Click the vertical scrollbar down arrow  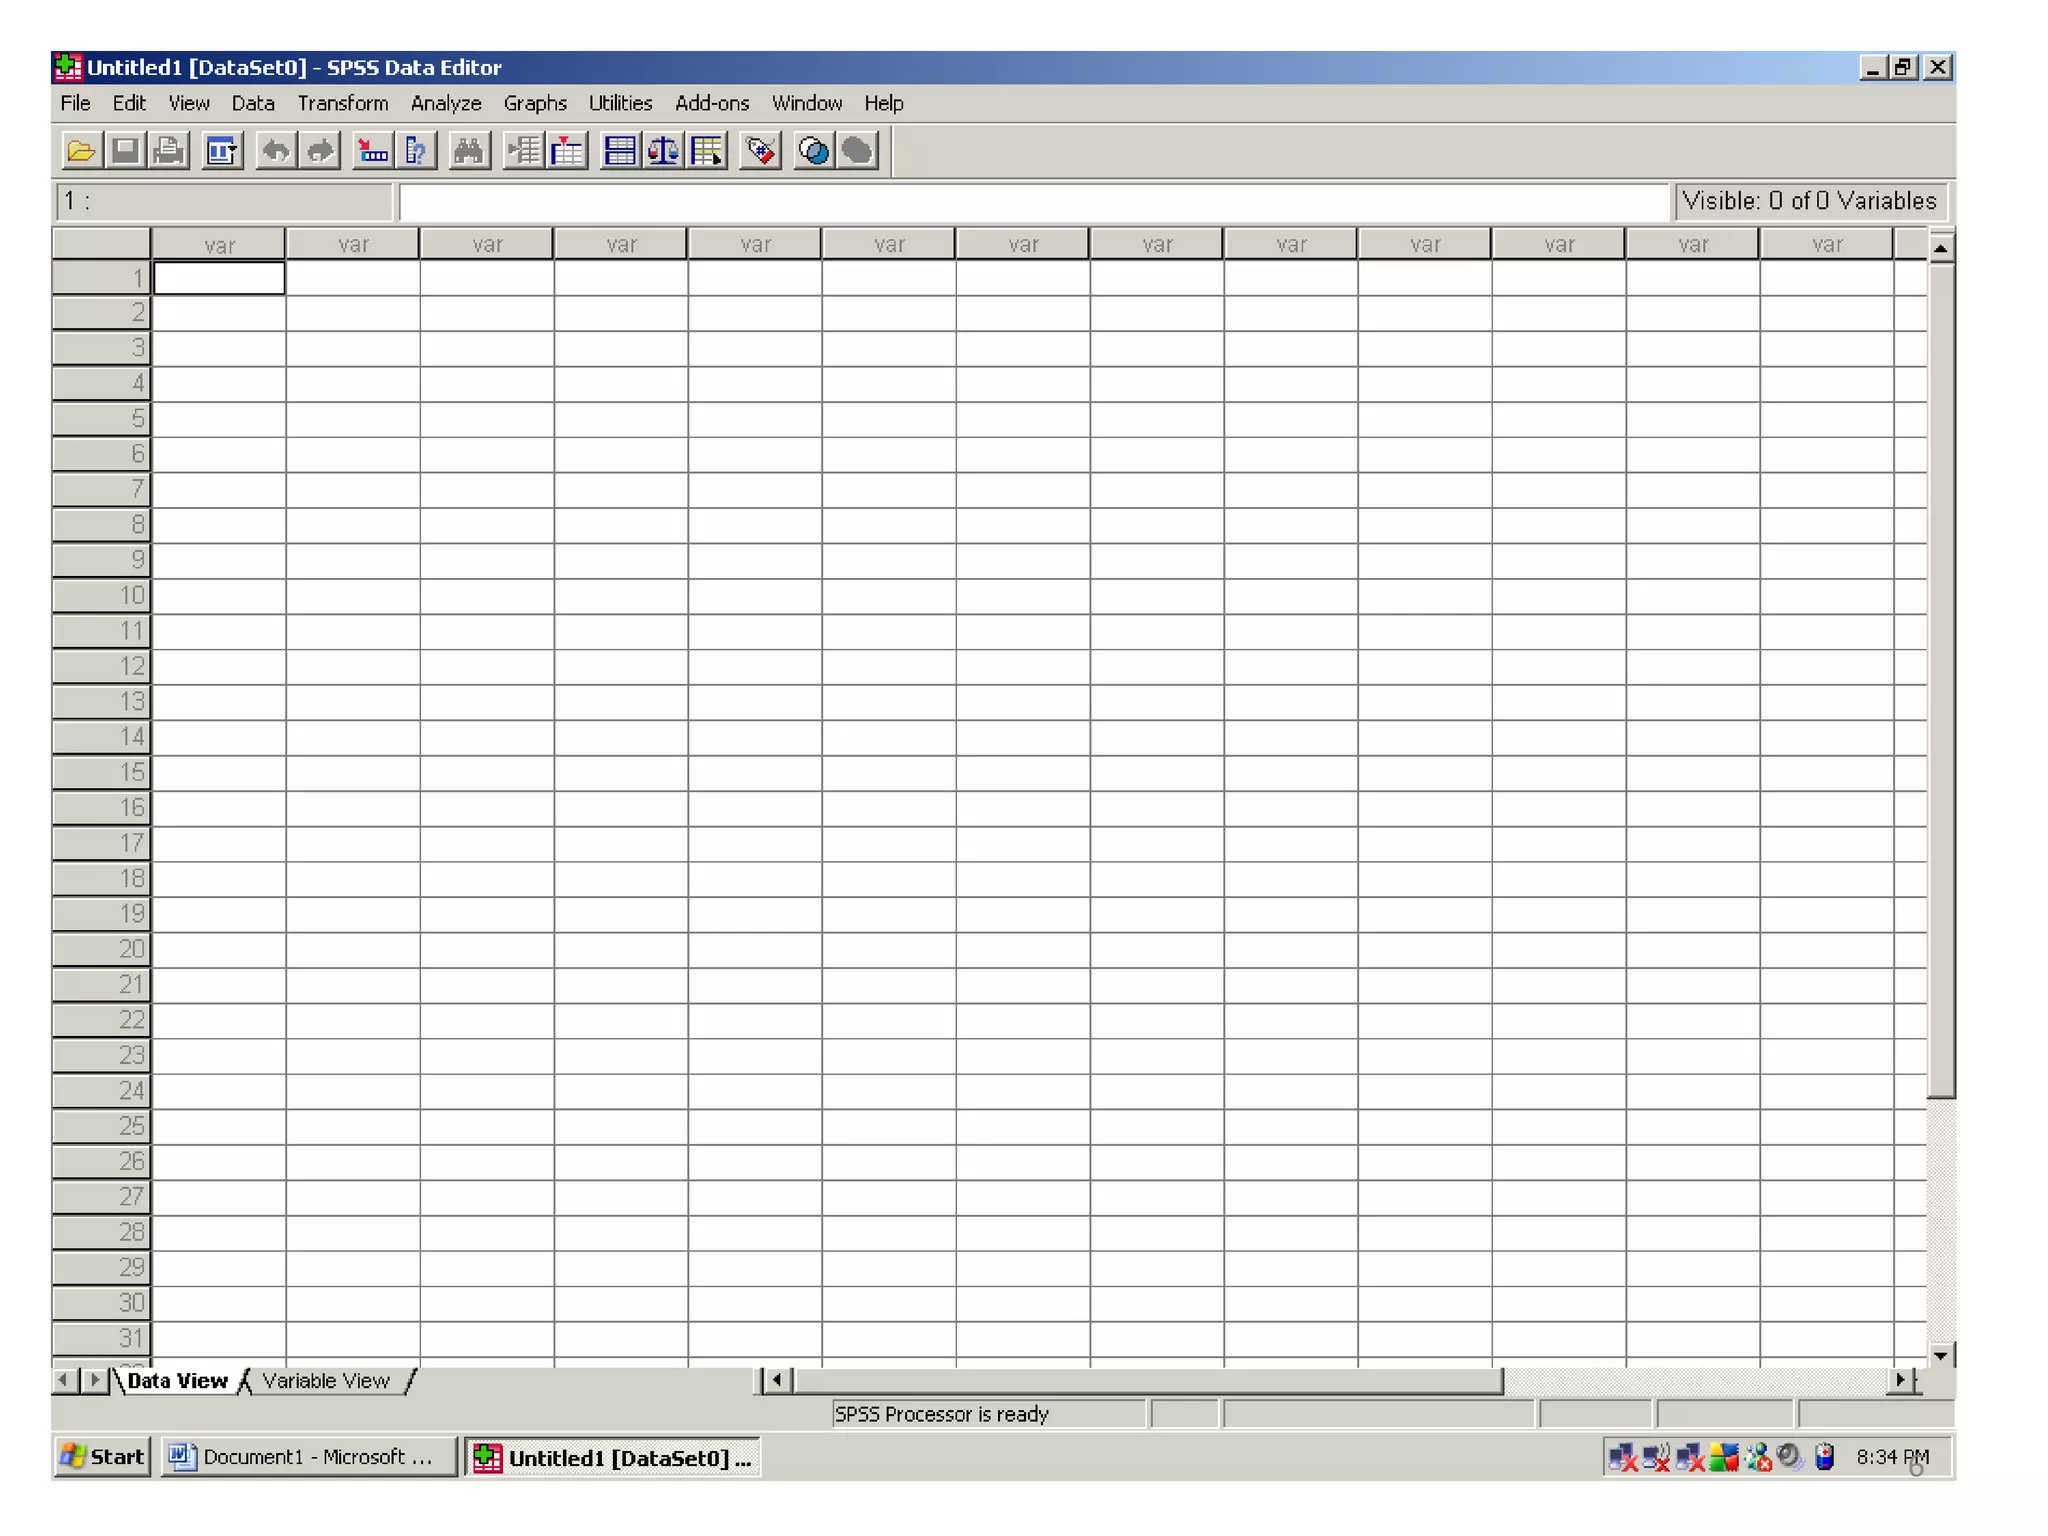tap(1940, 1356)
